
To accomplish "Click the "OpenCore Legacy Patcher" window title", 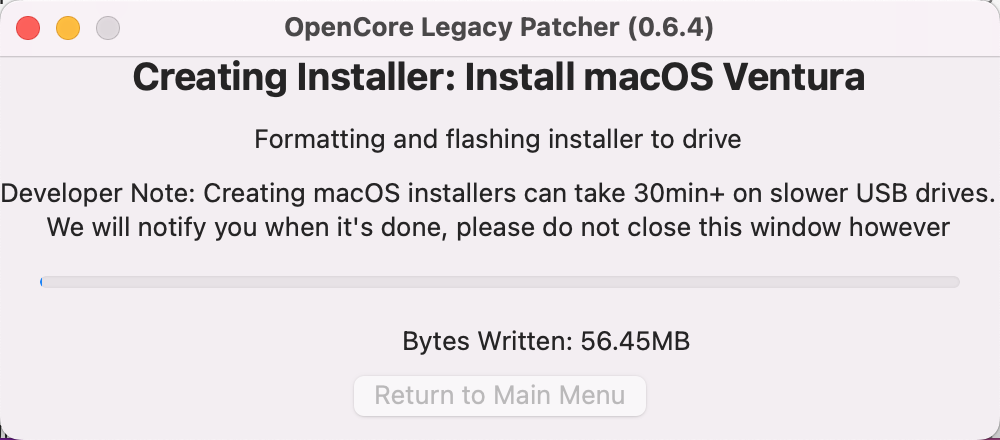I will 450,28.
